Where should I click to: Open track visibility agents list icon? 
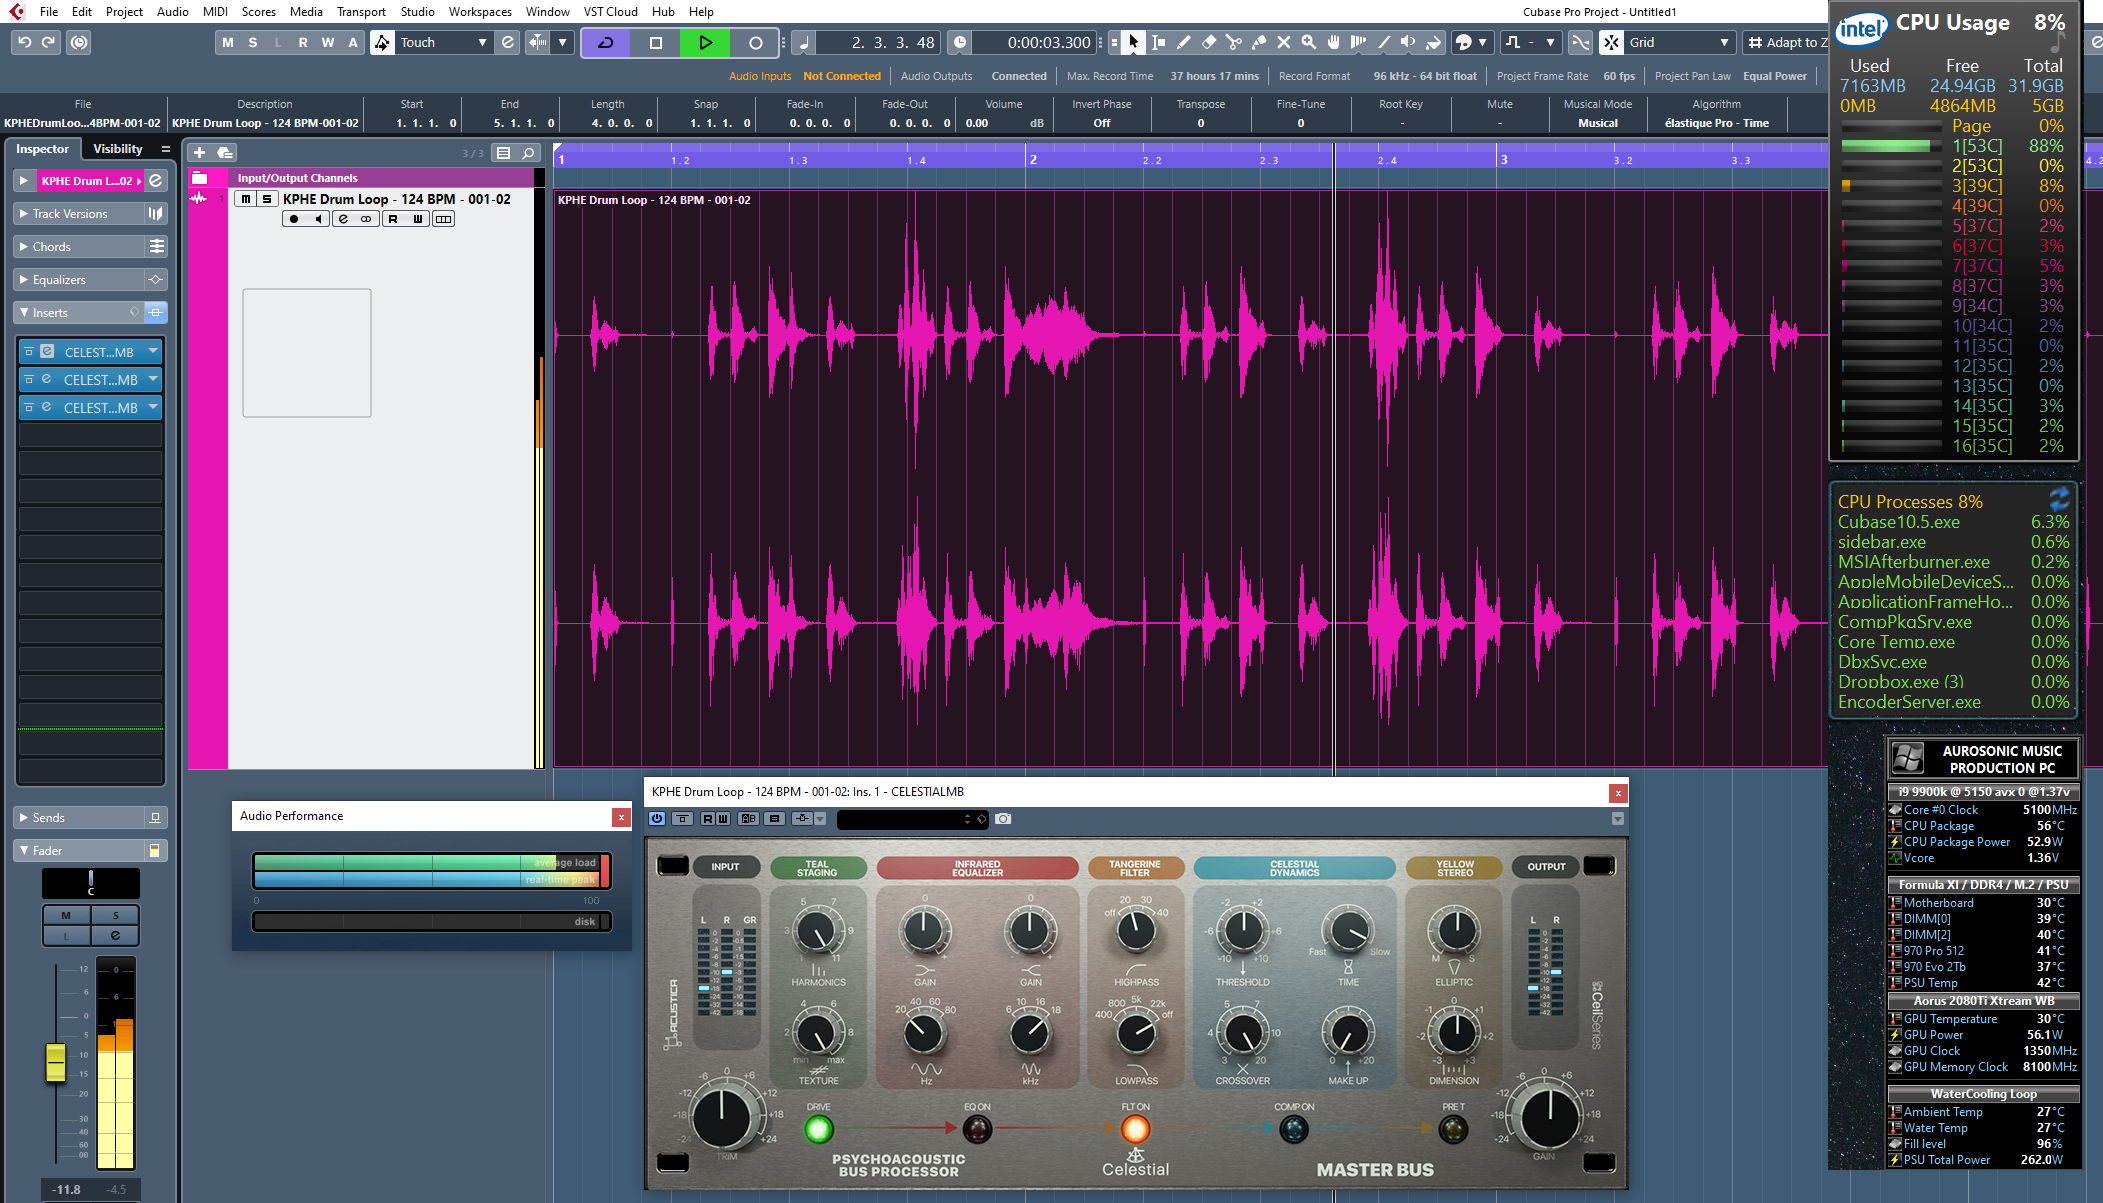pyautogui.click(x=503, y=153)
